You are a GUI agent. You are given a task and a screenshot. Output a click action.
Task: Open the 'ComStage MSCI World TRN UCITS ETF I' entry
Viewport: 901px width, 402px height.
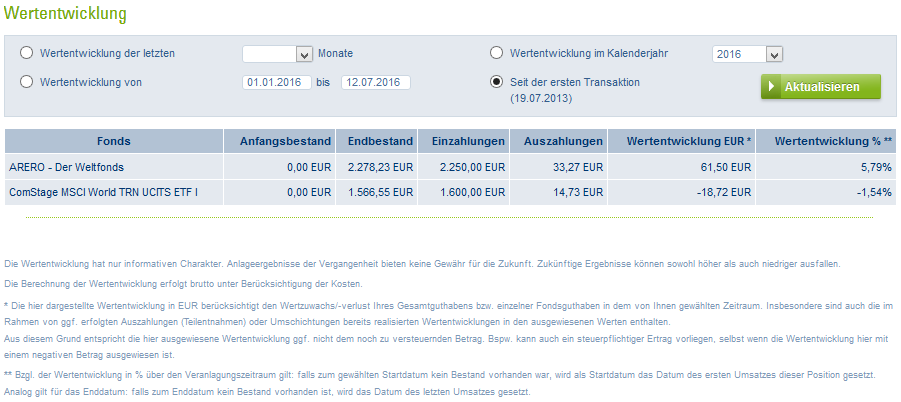[103, 191]
